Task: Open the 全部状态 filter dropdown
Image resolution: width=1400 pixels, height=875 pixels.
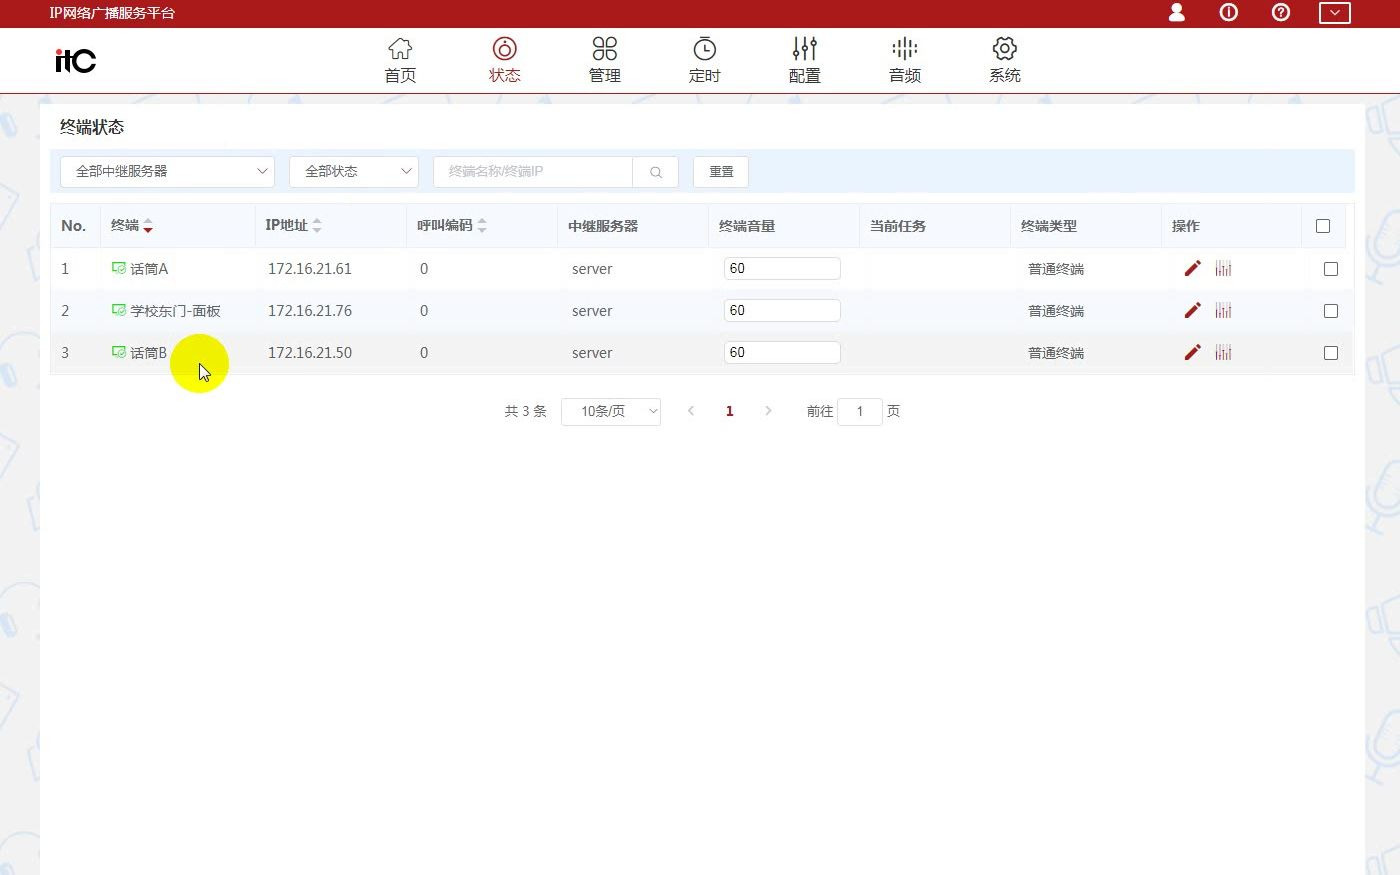Action: [x=354, y=172]
